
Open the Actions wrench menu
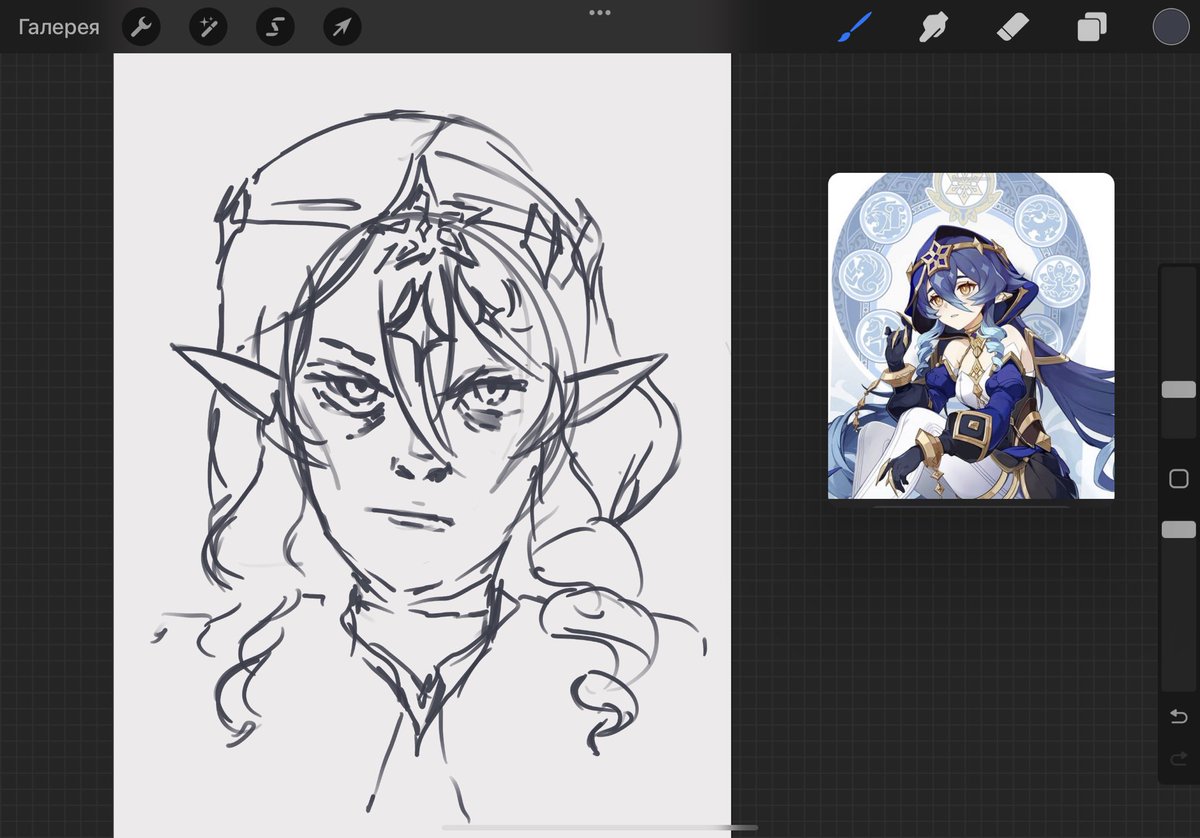coord(141,27)
